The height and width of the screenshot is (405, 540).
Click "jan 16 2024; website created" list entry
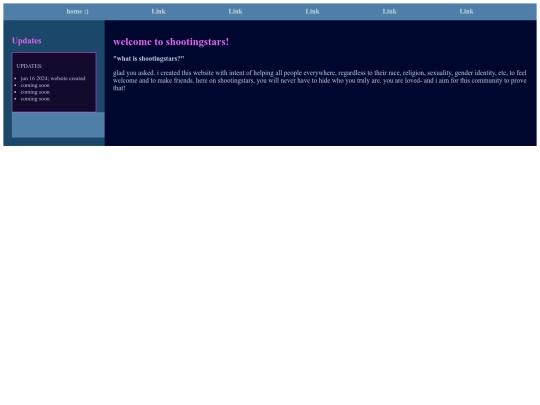(x=53, y=79)
